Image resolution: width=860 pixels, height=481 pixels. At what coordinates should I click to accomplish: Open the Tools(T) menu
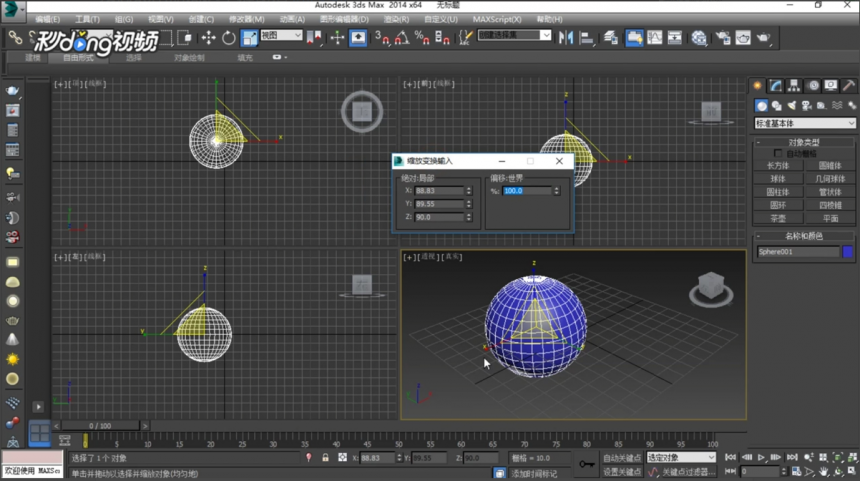click(87, 19)
